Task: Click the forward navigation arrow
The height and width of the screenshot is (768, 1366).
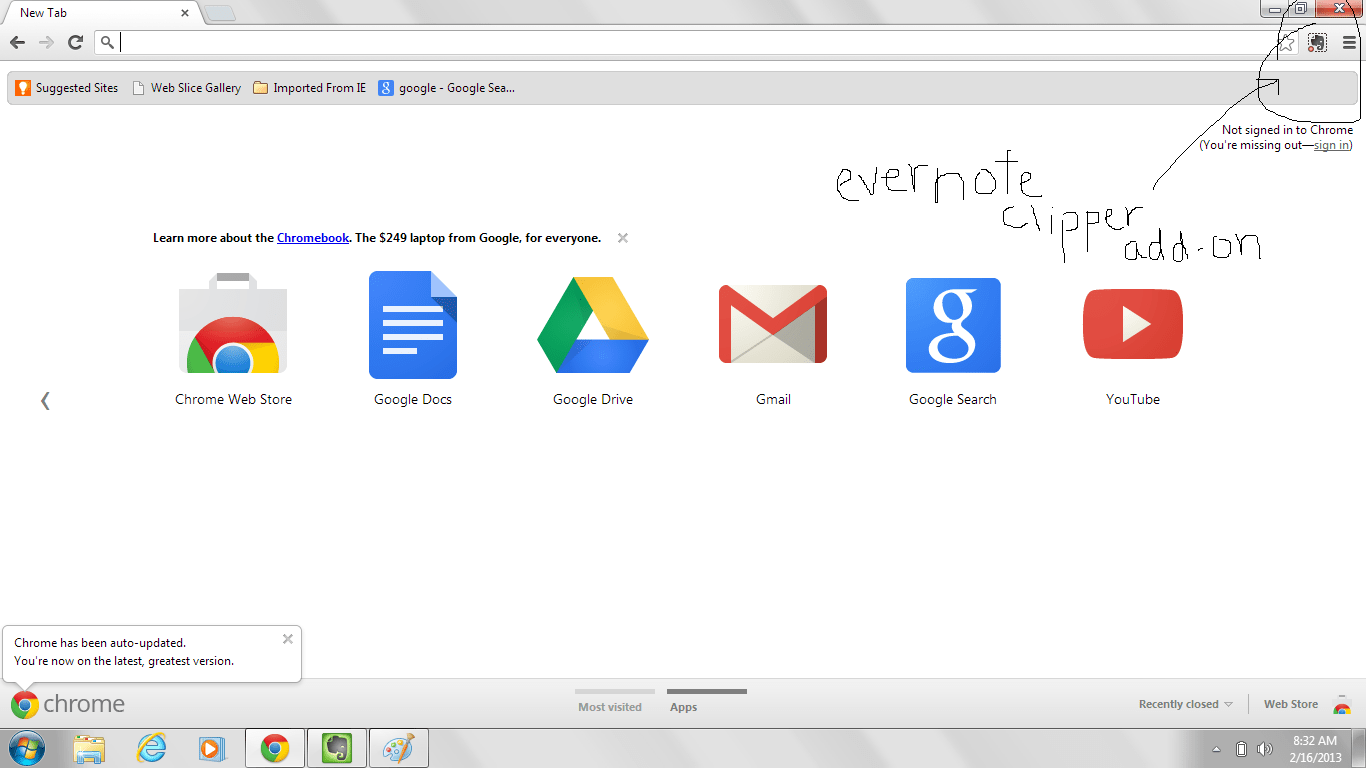Action: click(x=46, y=42)
